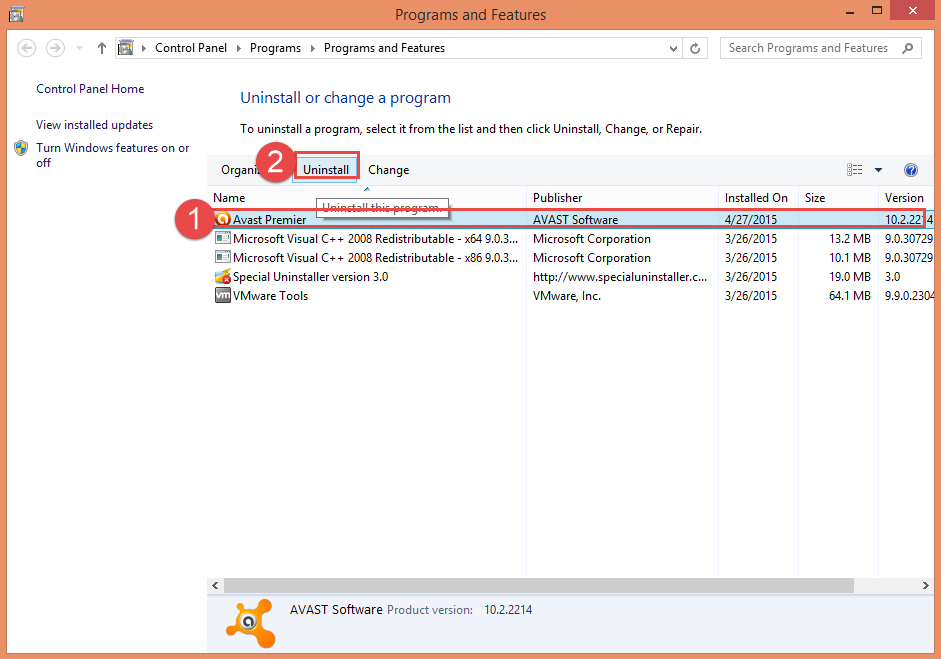Image resolution: width=941 pixels, height=659 pixels.
Task: Close the Programs and Features window
Action: pos(913,11)
